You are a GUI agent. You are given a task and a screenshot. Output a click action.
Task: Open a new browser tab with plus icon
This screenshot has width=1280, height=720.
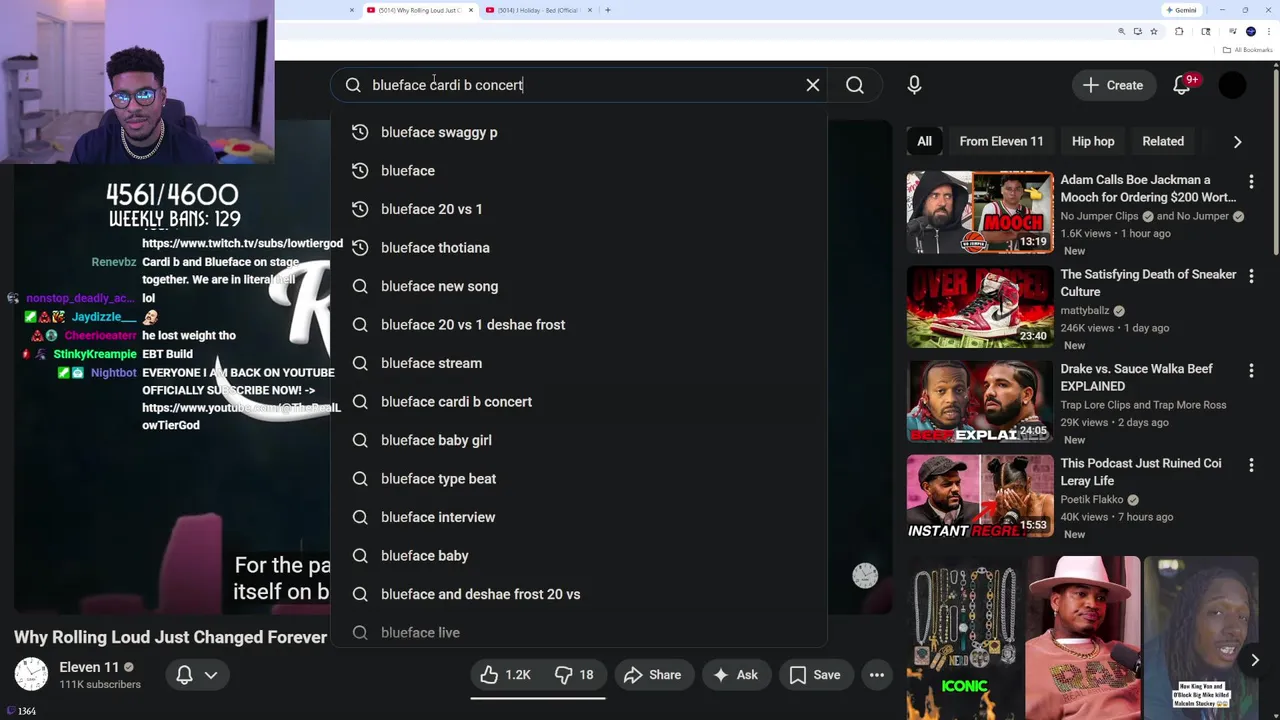608,10
